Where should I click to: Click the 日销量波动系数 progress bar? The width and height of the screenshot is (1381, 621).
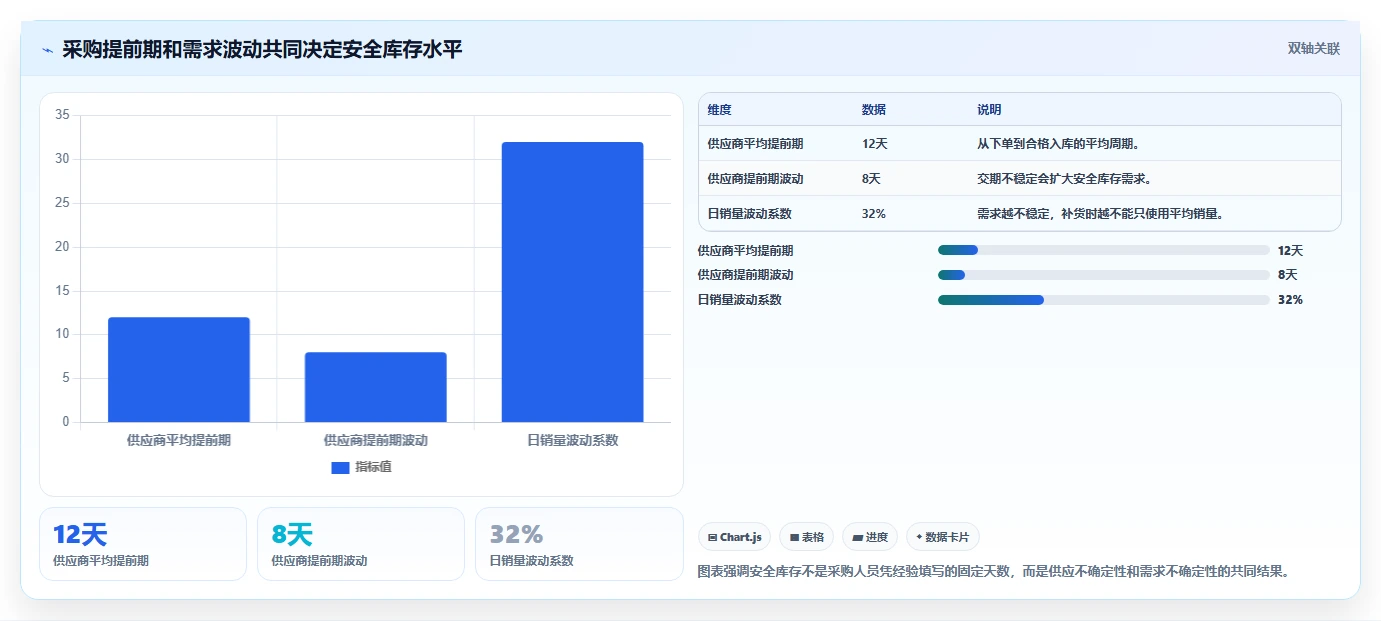(1103, 300)
